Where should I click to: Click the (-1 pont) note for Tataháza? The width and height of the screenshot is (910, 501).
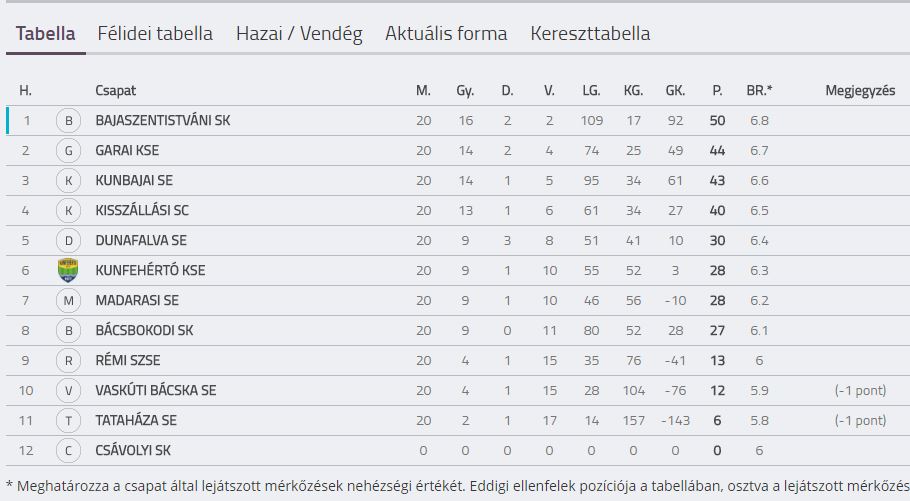coord(861,420)
